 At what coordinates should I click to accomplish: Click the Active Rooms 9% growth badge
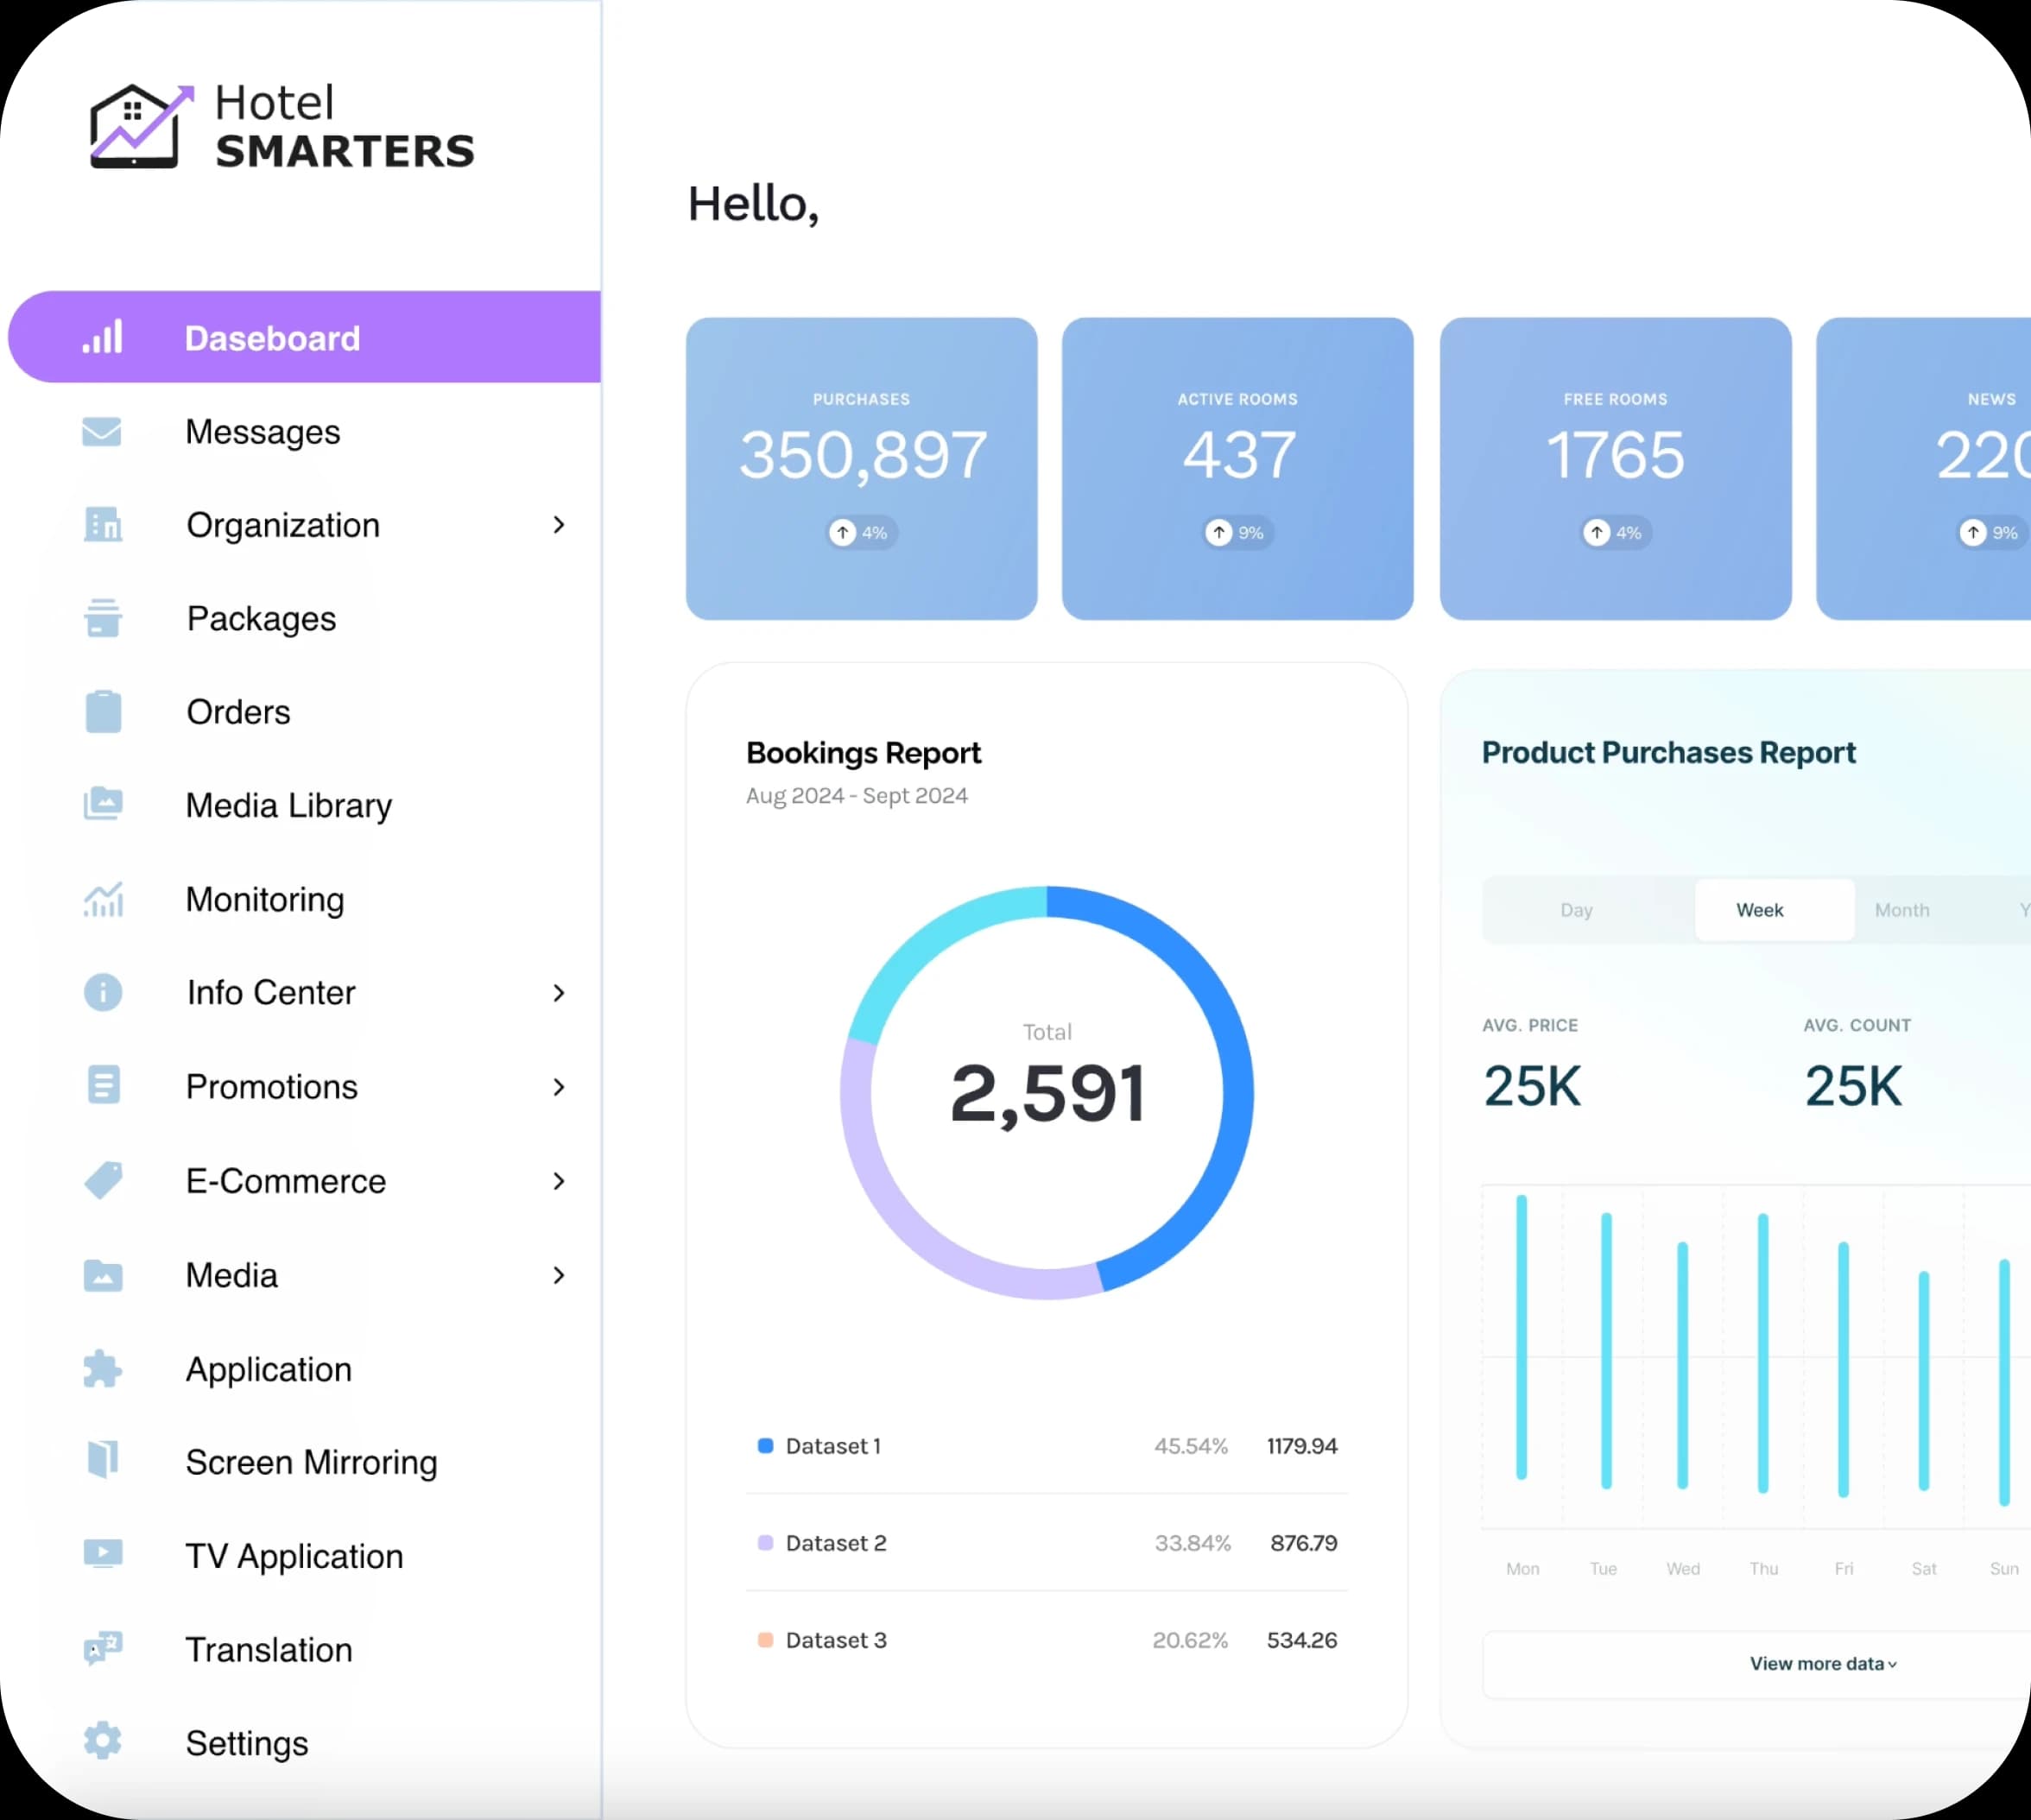(x=1238, y=533)
